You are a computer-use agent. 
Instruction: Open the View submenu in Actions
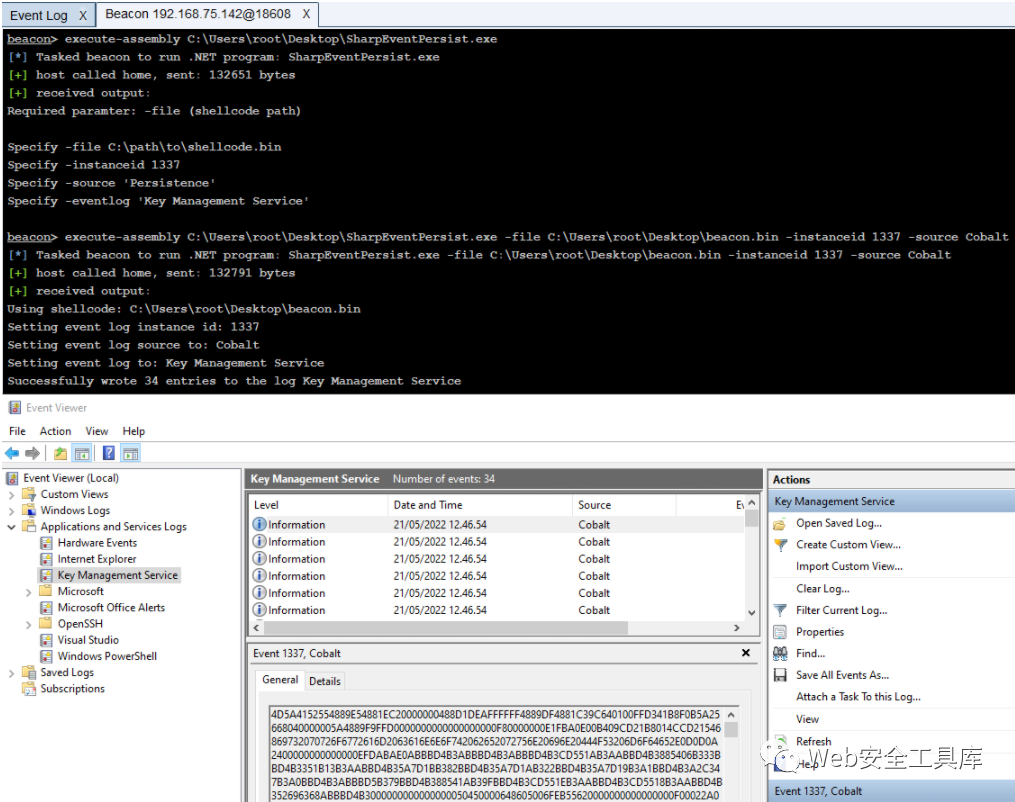pos(807,719)
